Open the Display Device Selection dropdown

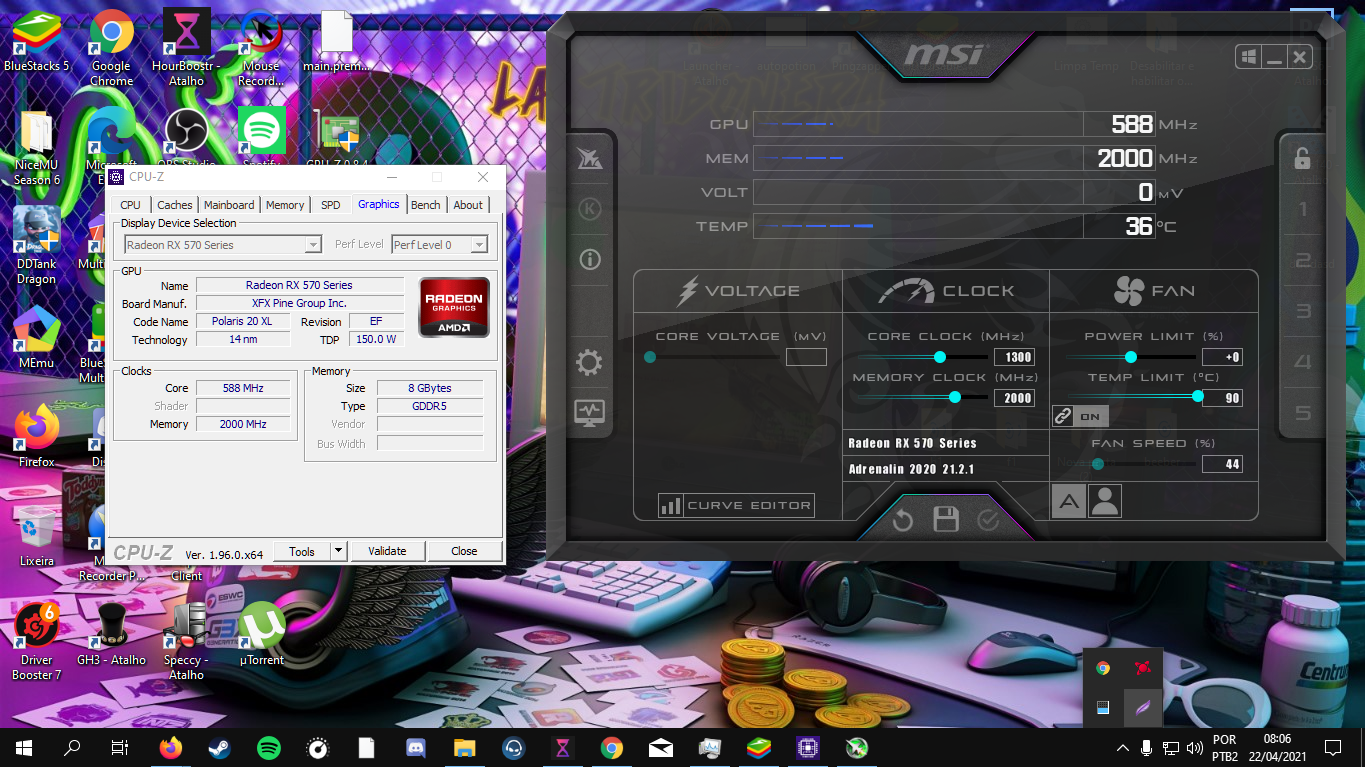(223, 245)
